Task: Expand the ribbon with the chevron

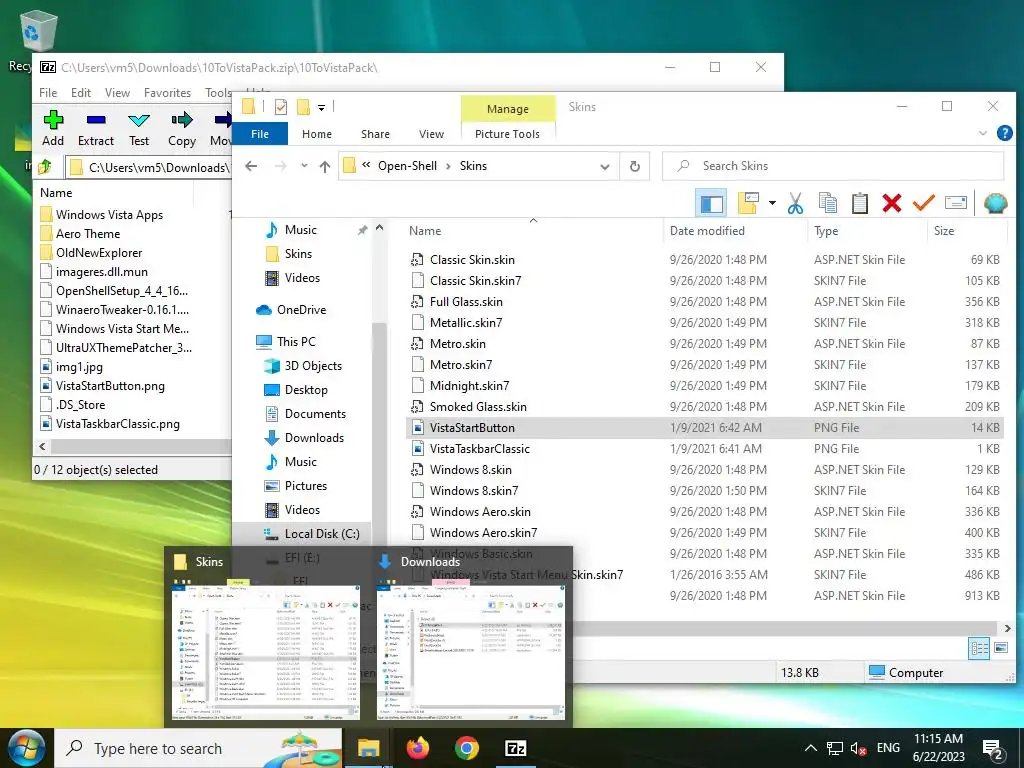Action: 983,133
